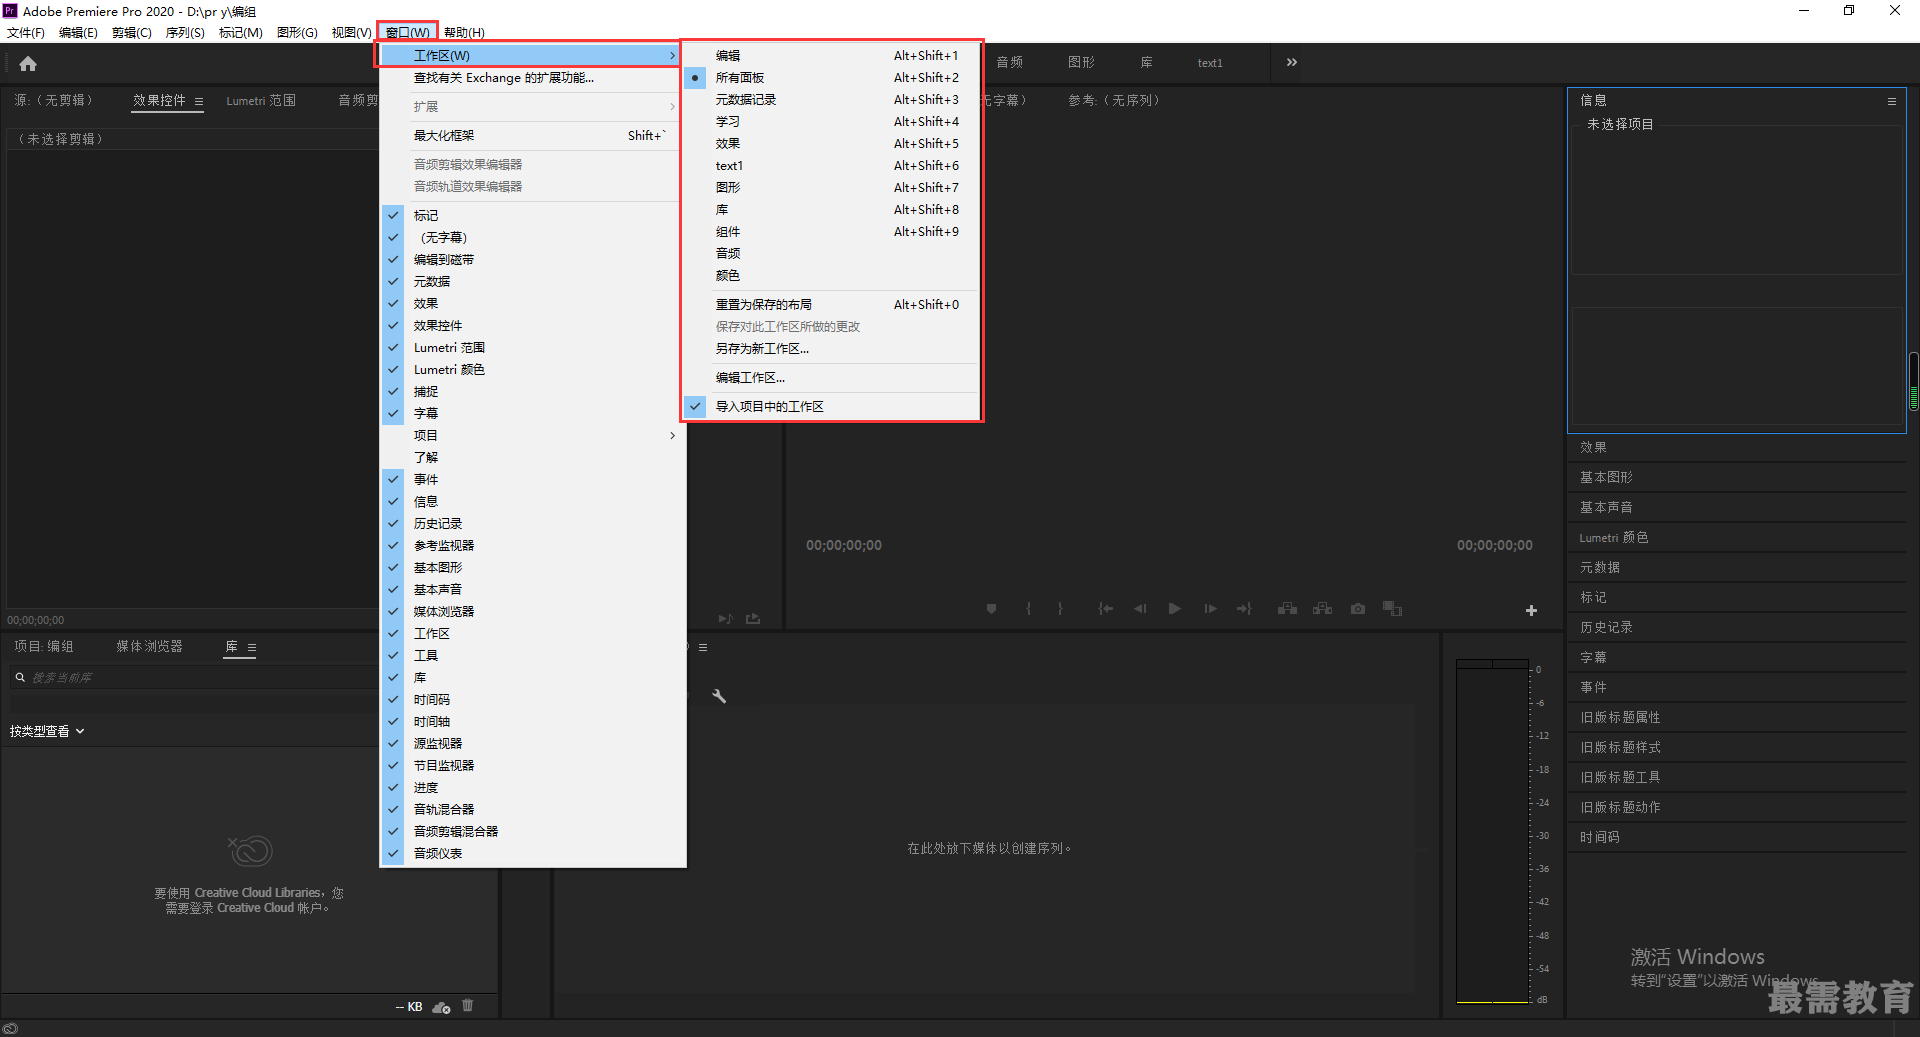This screenshot has width=1920, height=1037.
Task: Step forward one frame in program monitor
Action: click(x=1210, y=608)
